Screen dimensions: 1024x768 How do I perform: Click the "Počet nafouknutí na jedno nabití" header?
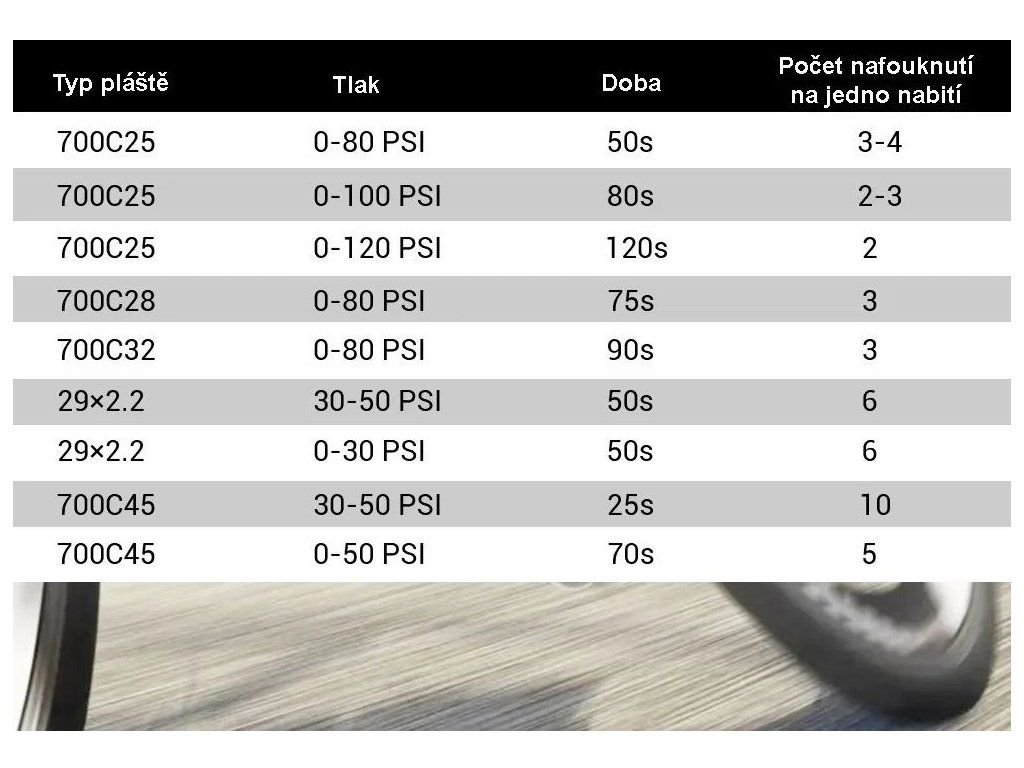[875, 82]
